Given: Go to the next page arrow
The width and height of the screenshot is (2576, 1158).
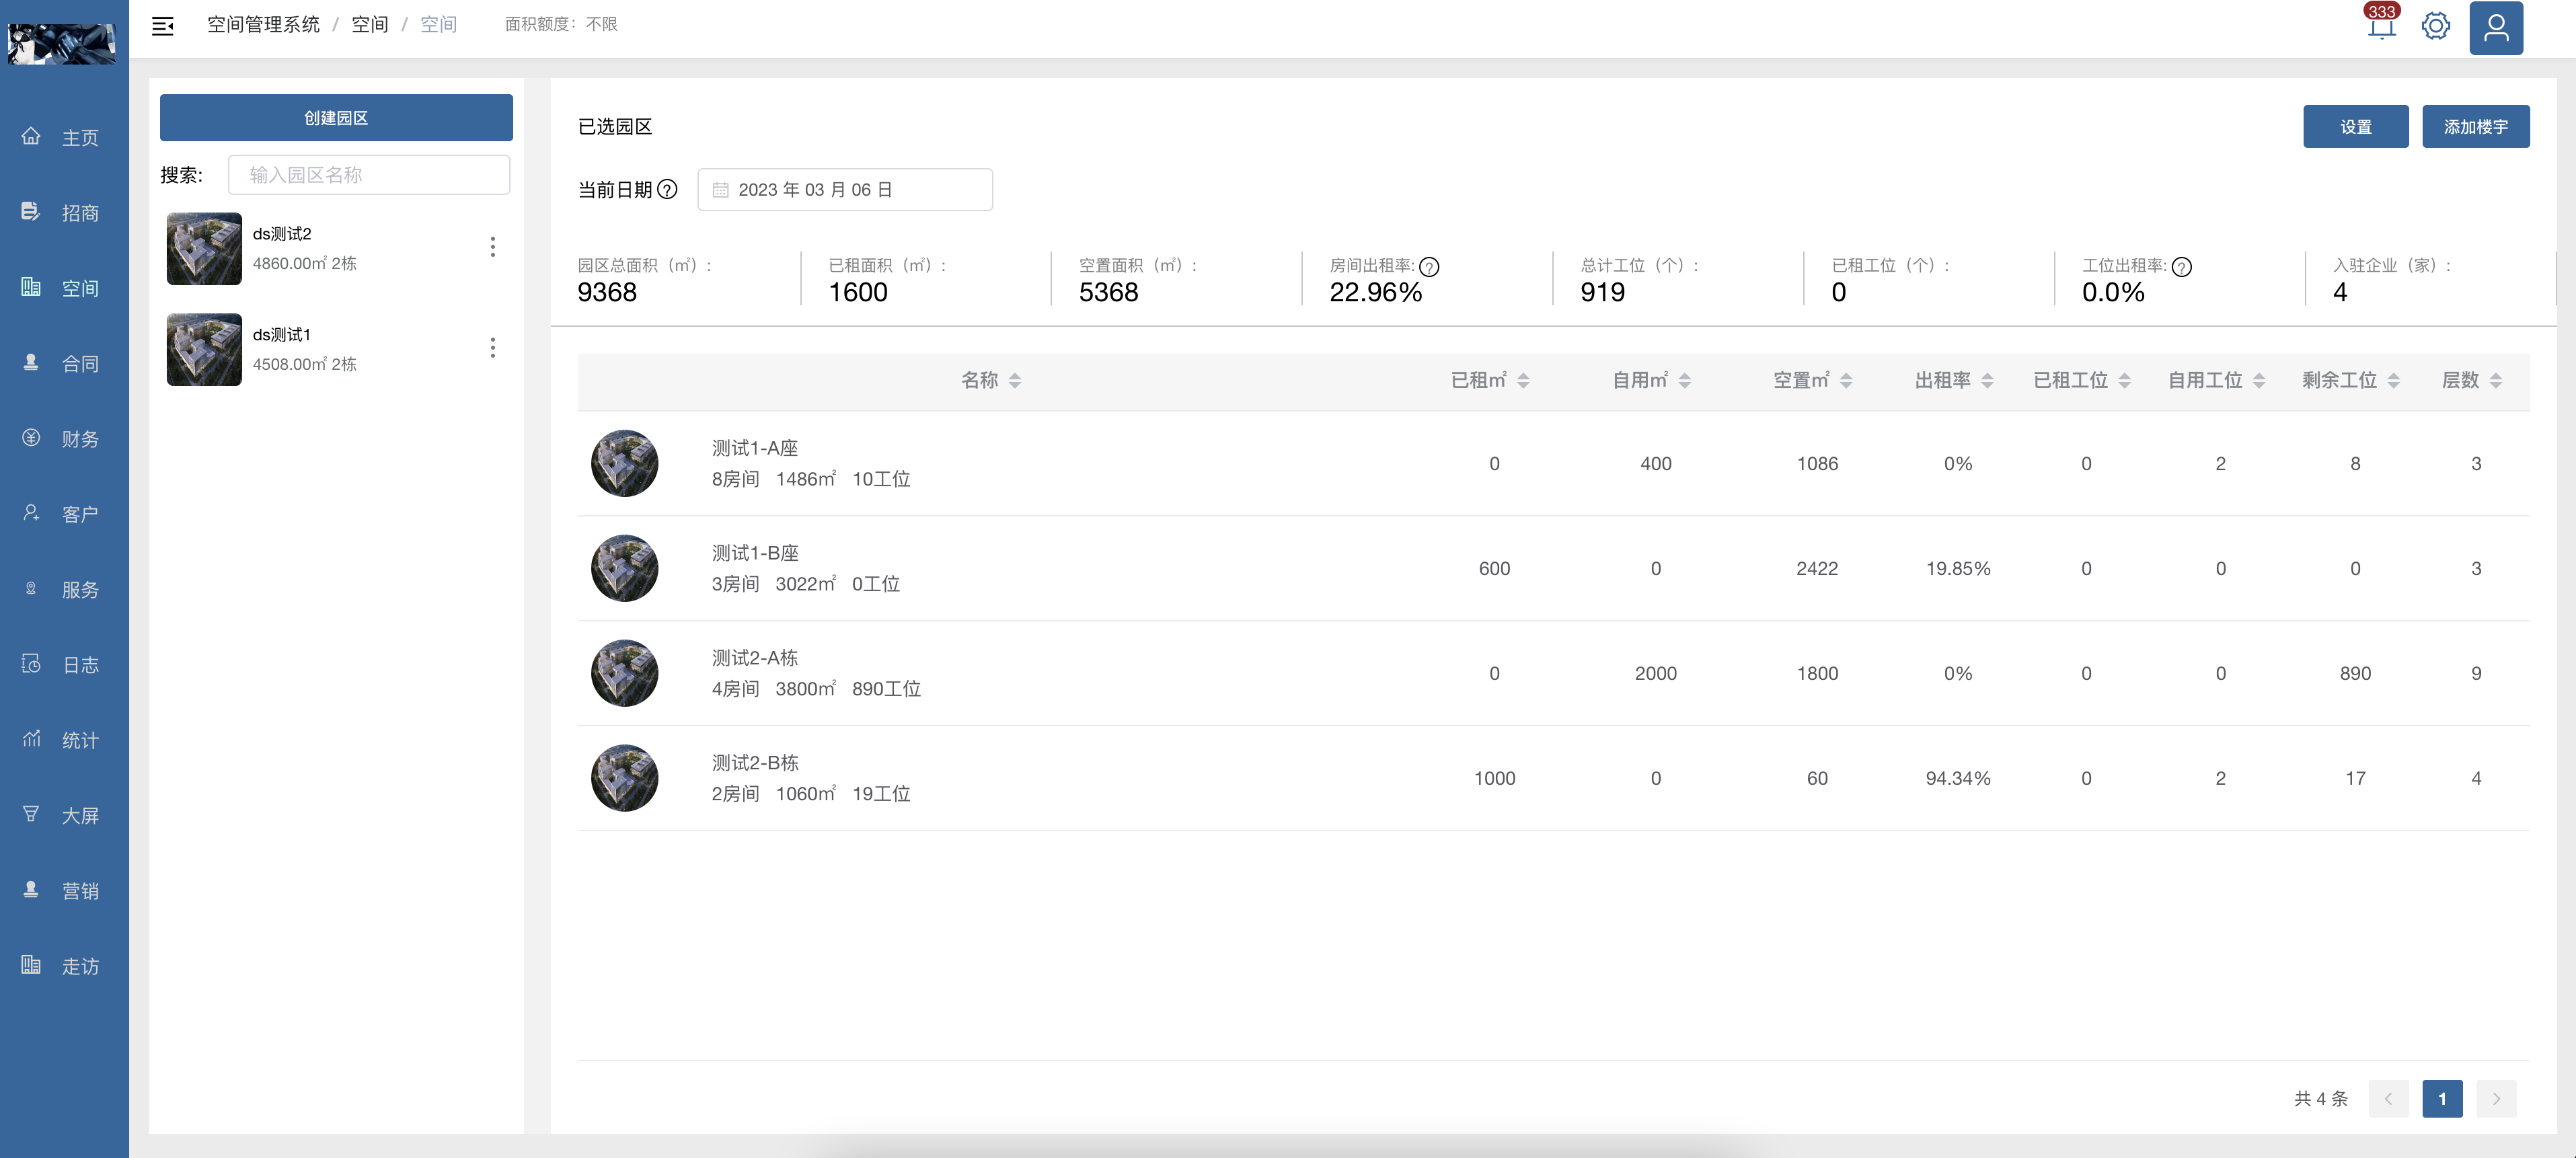Looking at the screenshot, I should 2496,1098.
